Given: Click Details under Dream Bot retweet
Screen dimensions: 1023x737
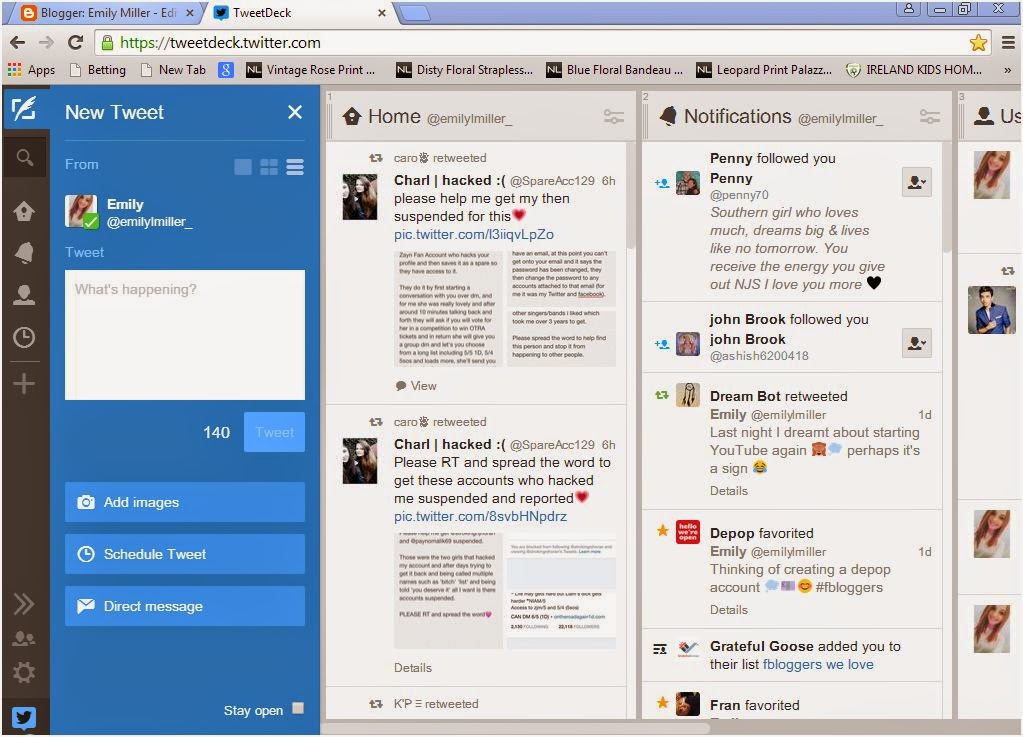Looking at the screenshot, I should (729, 491).
